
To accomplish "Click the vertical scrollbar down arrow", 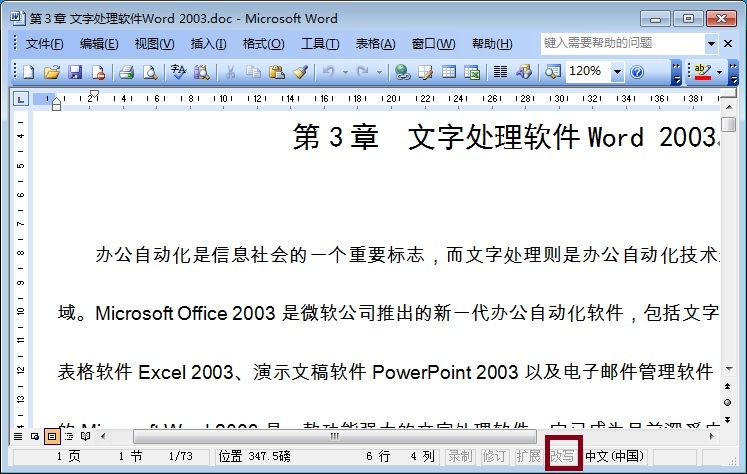I will [729, 369].
